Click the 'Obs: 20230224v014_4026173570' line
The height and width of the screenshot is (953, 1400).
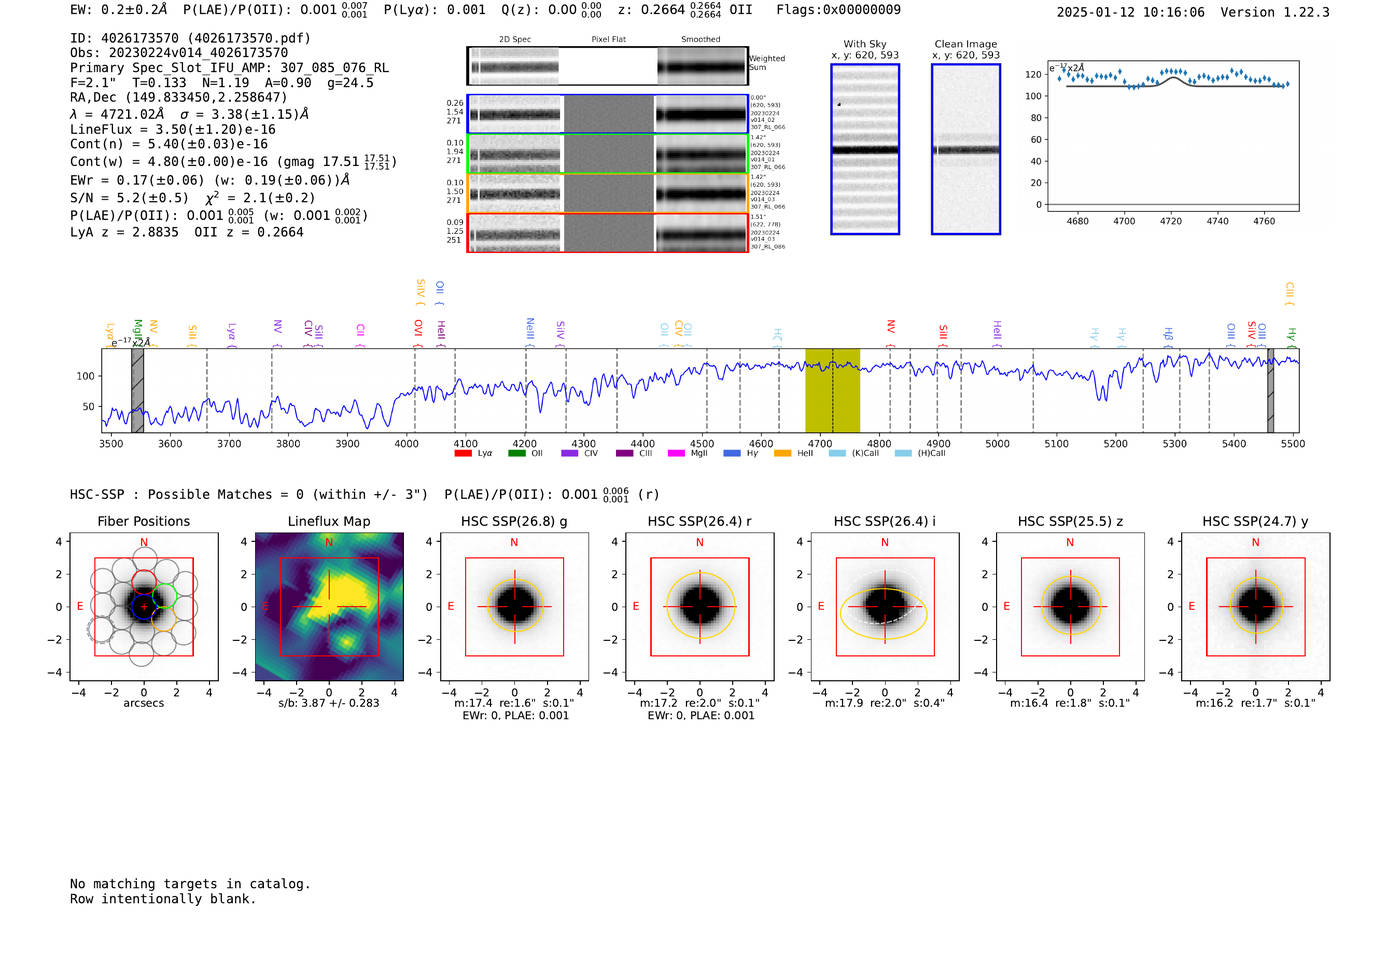179,53
